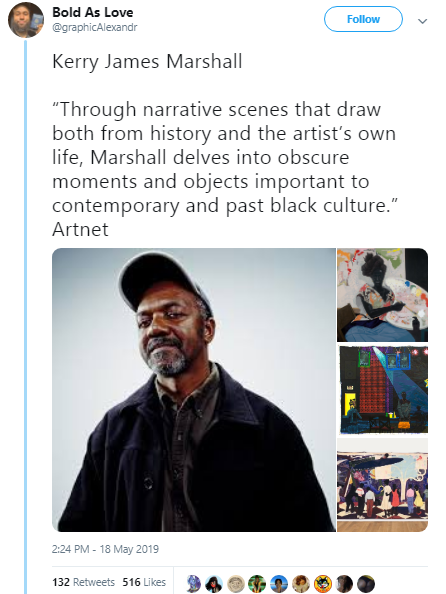Open the Bold As Love display name
446x594 pixels.
point(92,12)
